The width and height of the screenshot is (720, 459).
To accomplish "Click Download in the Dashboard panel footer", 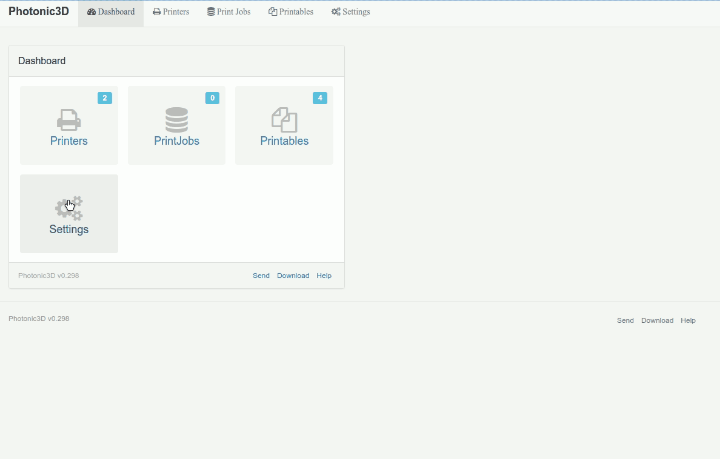I will point(293,275).
